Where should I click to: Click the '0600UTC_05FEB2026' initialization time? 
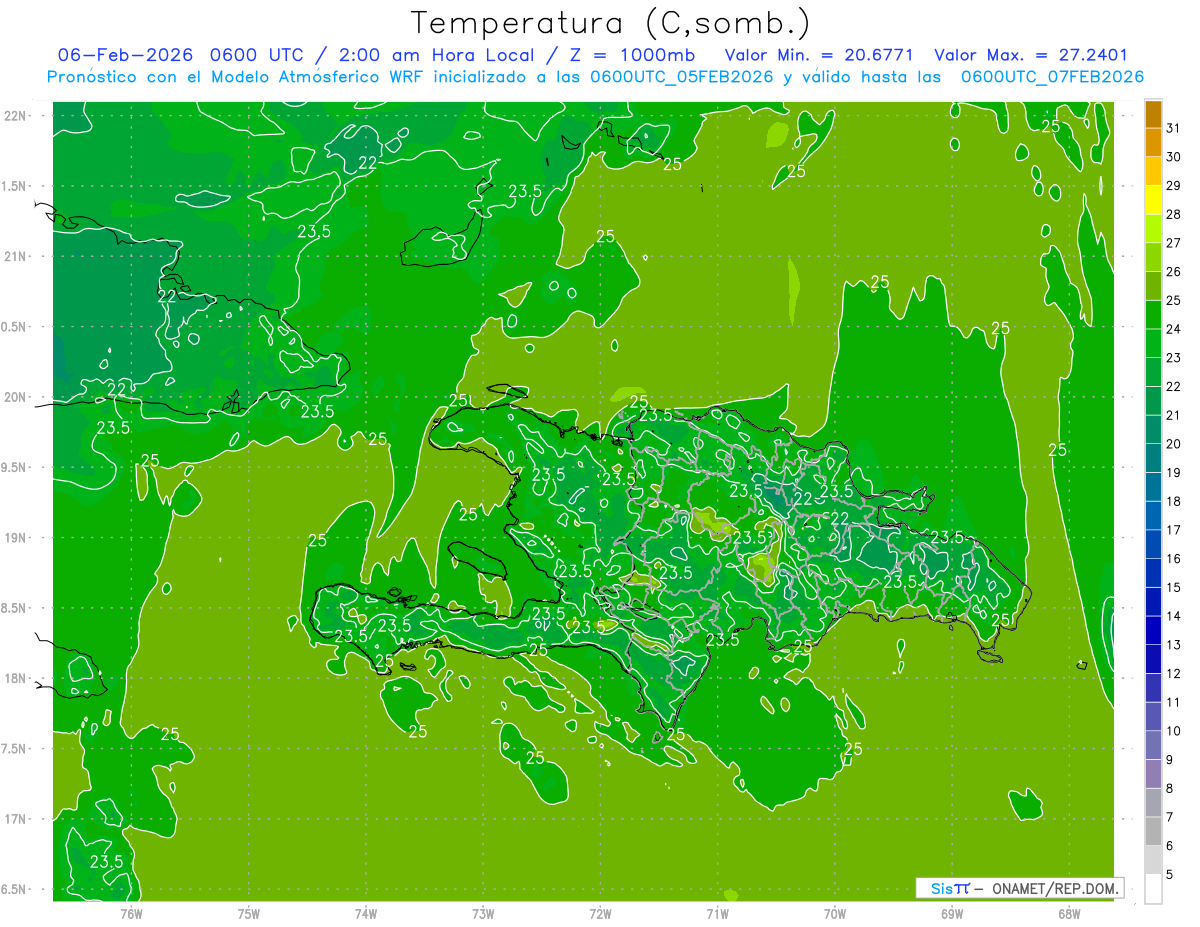(x=682, y=77)
